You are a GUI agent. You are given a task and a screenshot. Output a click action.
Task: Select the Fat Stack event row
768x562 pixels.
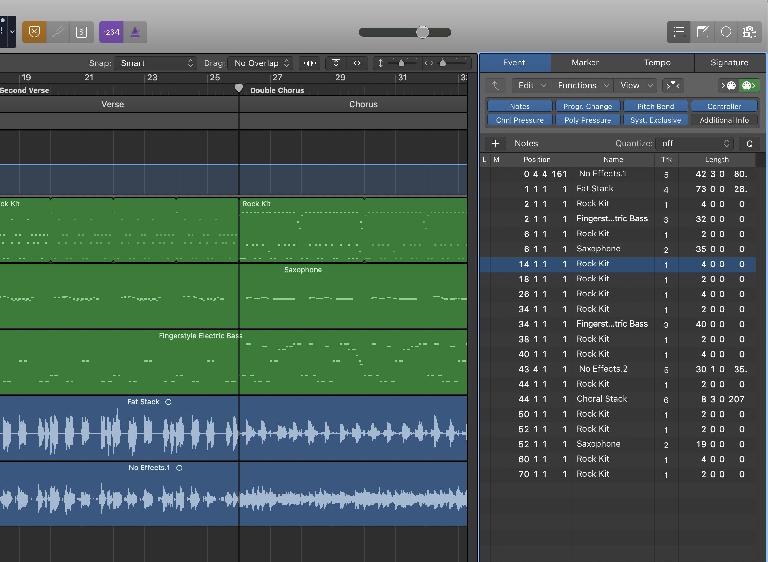618,189
